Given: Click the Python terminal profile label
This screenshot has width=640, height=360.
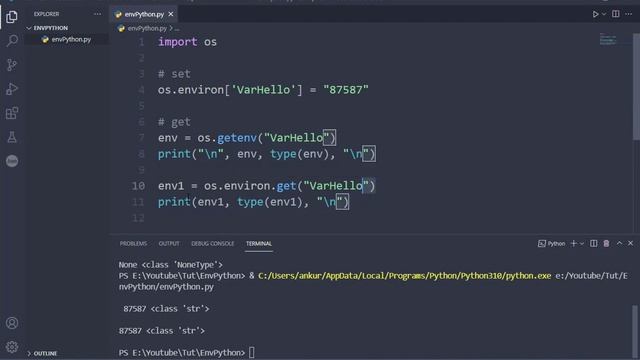Looking at the screenshot, I should click(x=551, y=243).
